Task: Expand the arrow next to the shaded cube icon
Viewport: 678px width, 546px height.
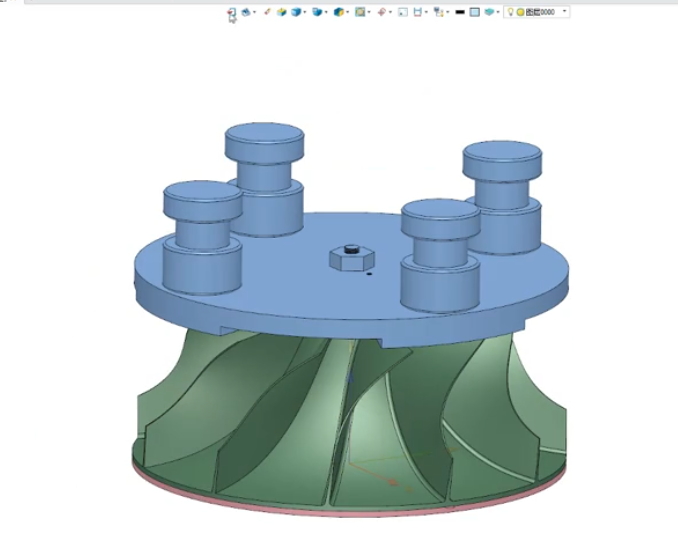Action: pos(305,12)
